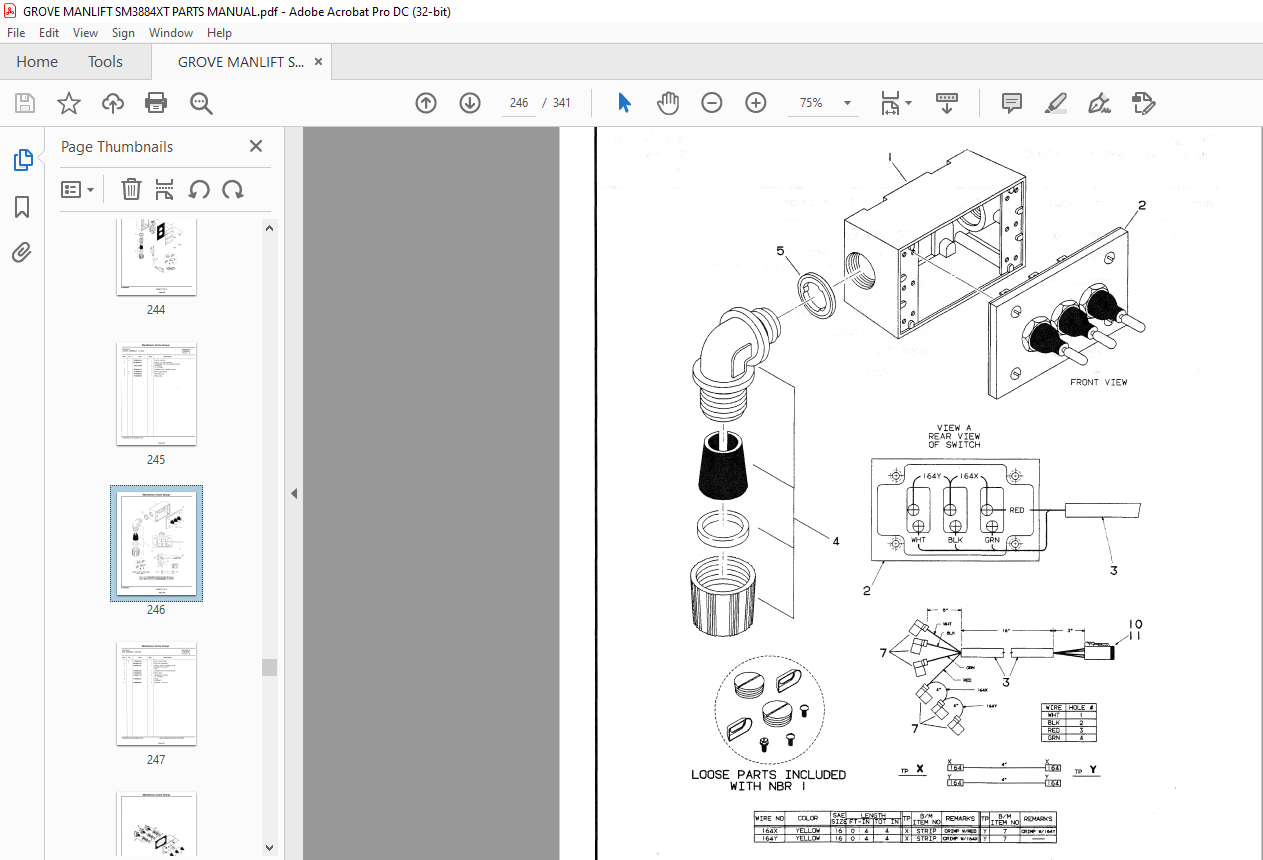Click the fit page scrolling icon
The height and width of the screenshot is (860, 1263).
[x=889, y=103]
